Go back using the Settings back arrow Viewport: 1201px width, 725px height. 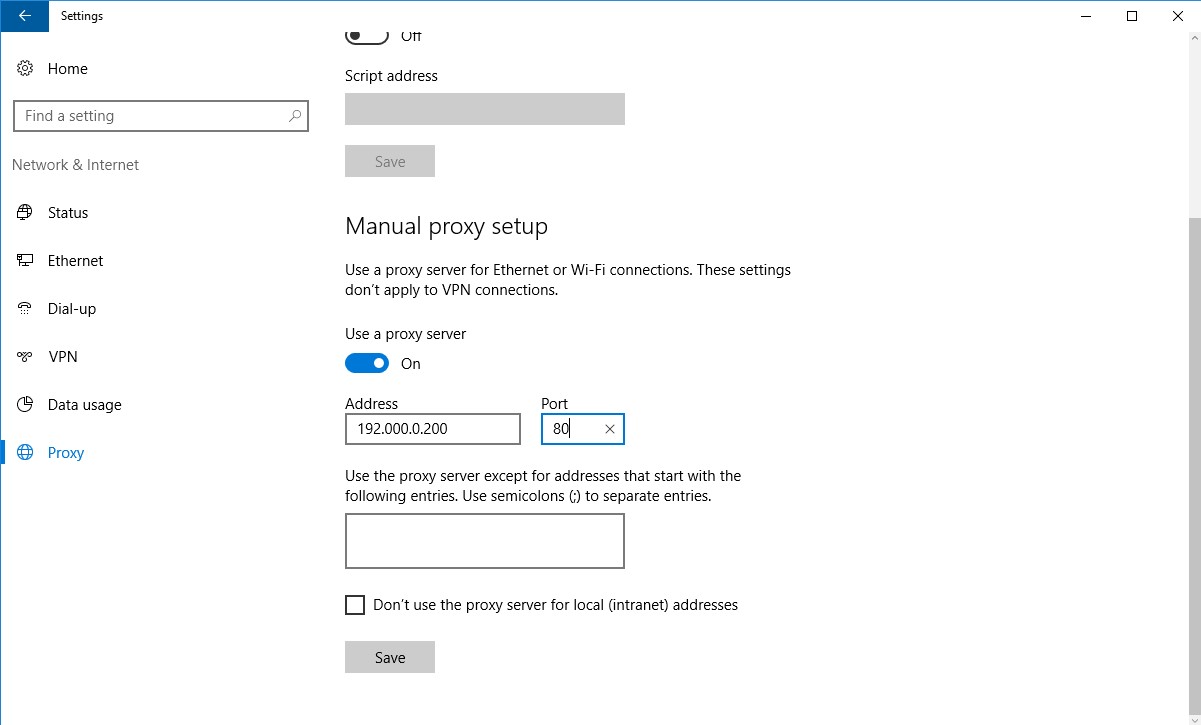[24, 16]
